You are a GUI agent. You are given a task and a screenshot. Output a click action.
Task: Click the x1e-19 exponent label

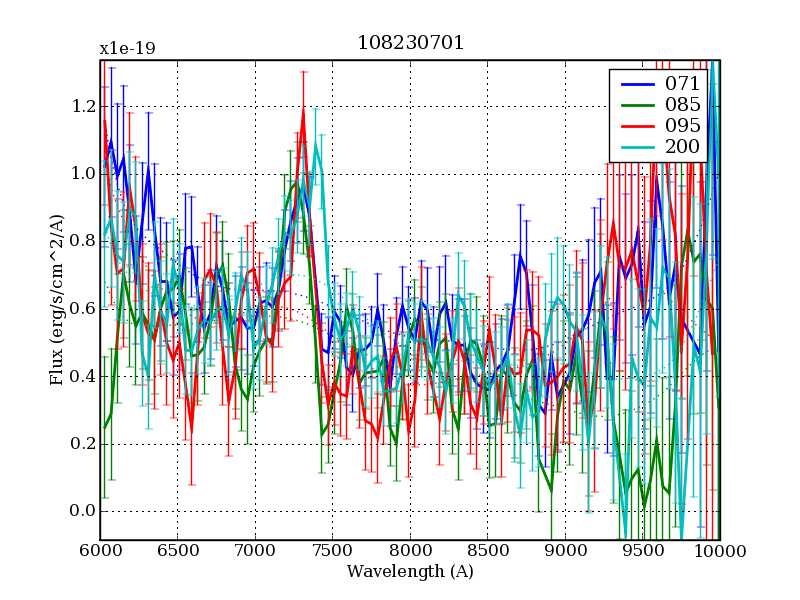127,49
